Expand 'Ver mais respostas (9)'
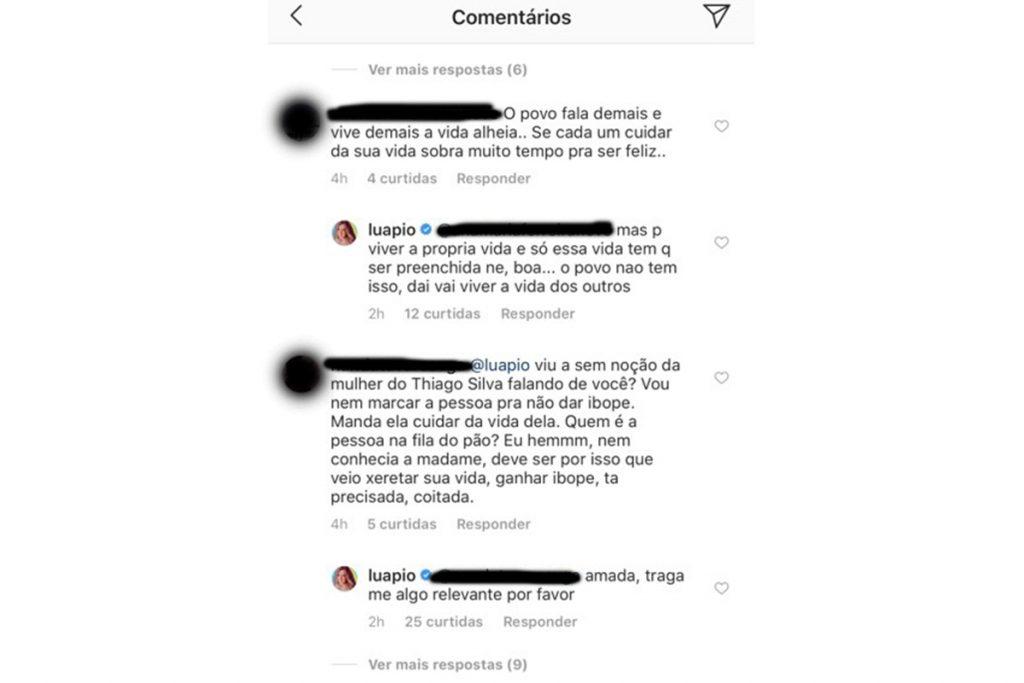1024x683 pixels. [447, 664]
